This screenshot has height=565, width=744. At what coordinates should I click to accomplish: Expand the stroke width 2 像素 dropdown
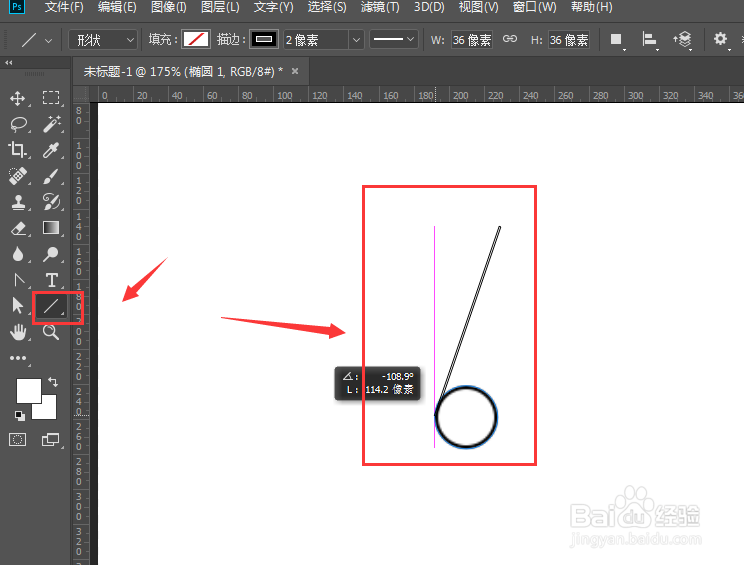point(355,40)
